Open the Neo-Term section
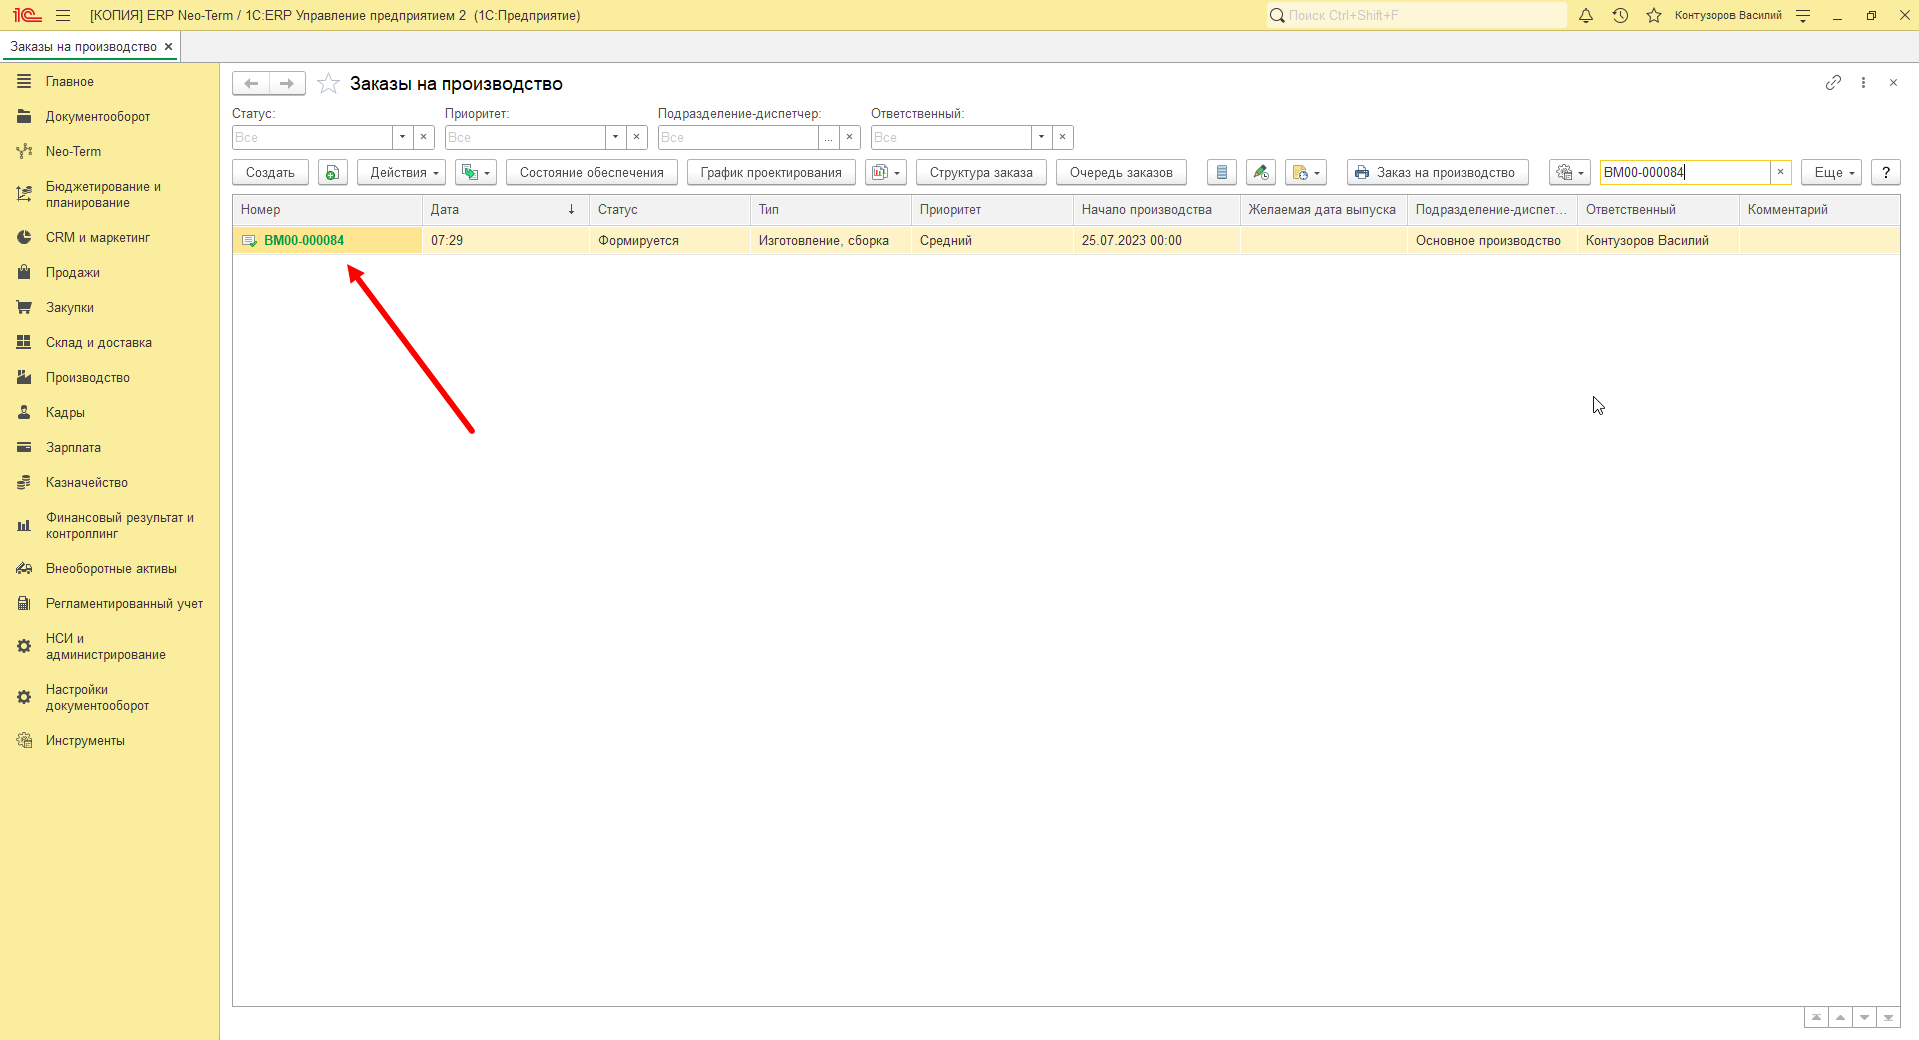This screenshot has height=1040, width=1919. (73, 152)
